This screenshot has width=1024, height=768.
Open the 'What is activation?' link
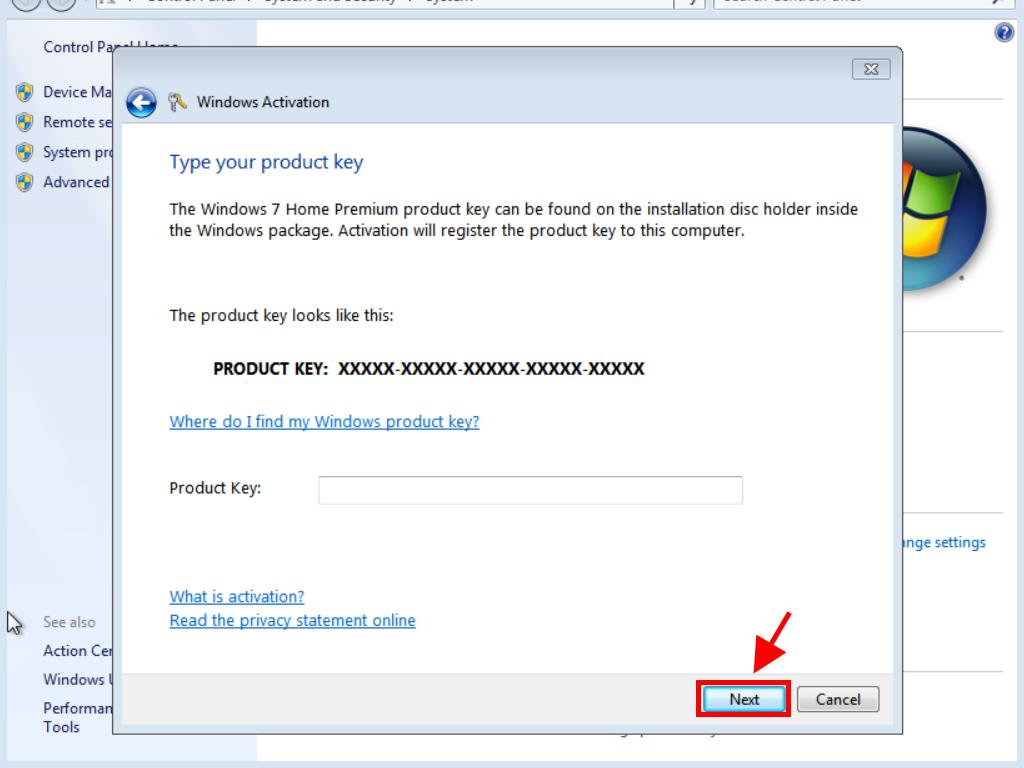(x=237, y=597)
